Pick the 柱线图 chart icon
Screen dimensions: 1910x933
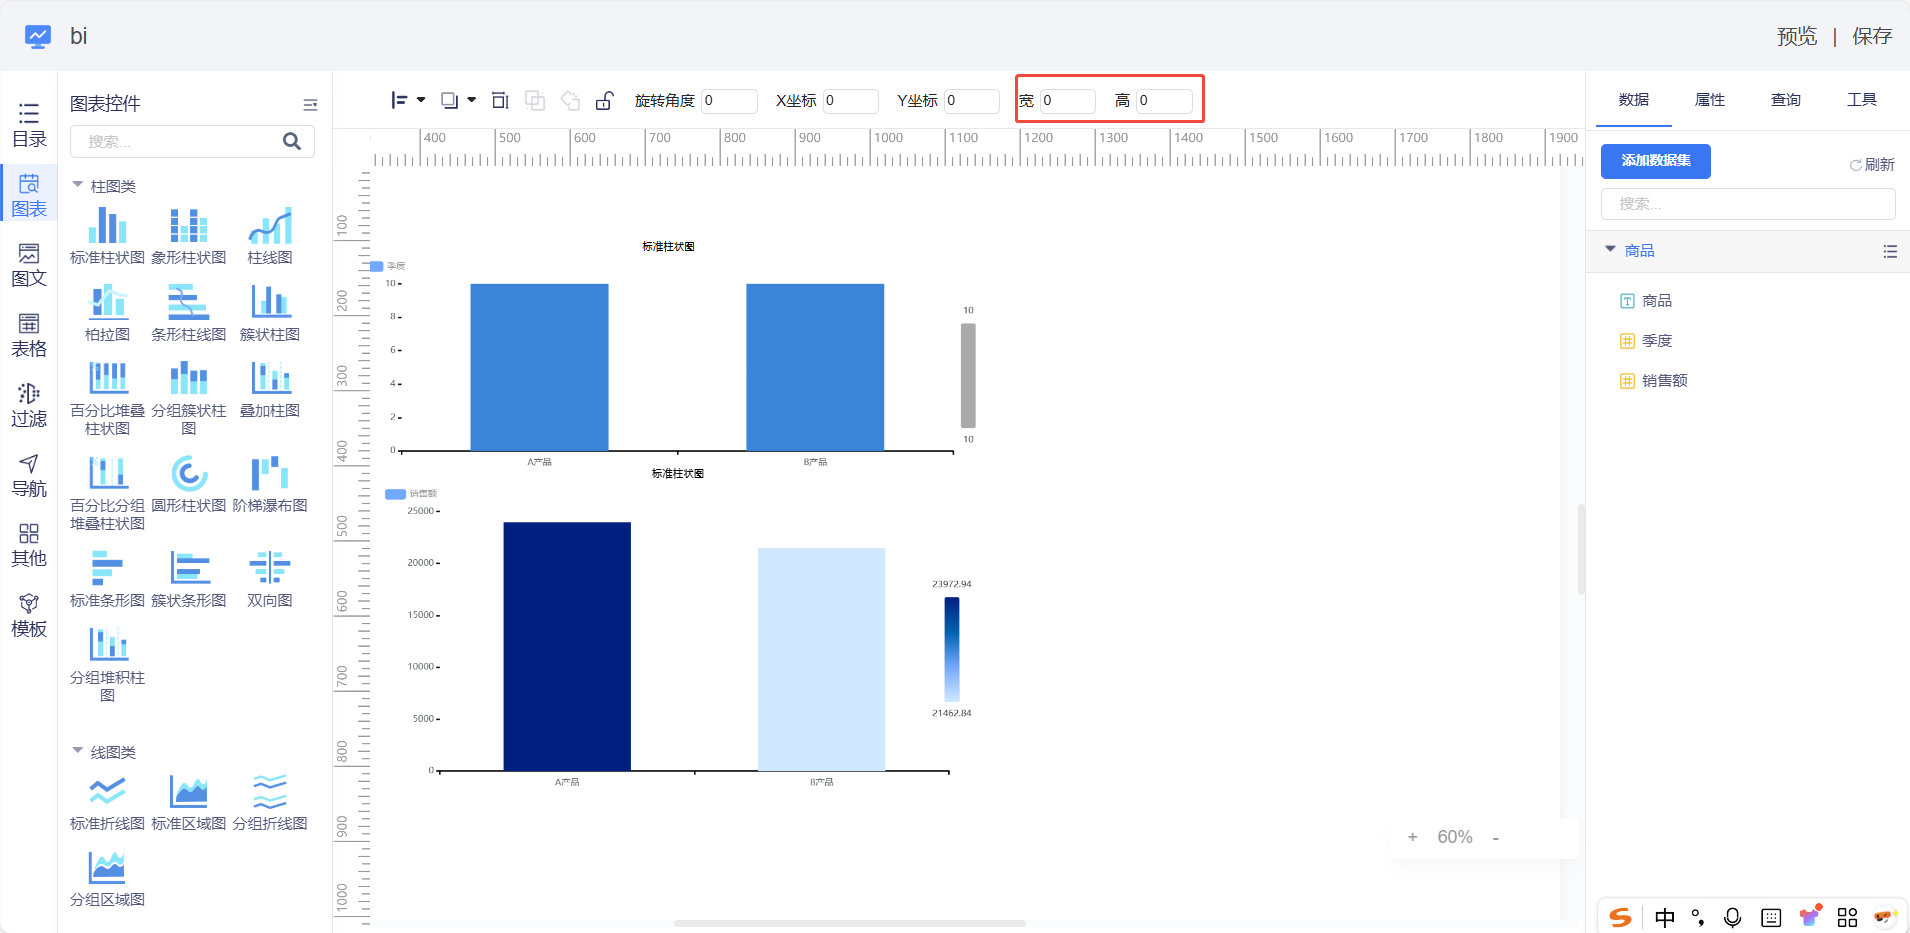270,226
